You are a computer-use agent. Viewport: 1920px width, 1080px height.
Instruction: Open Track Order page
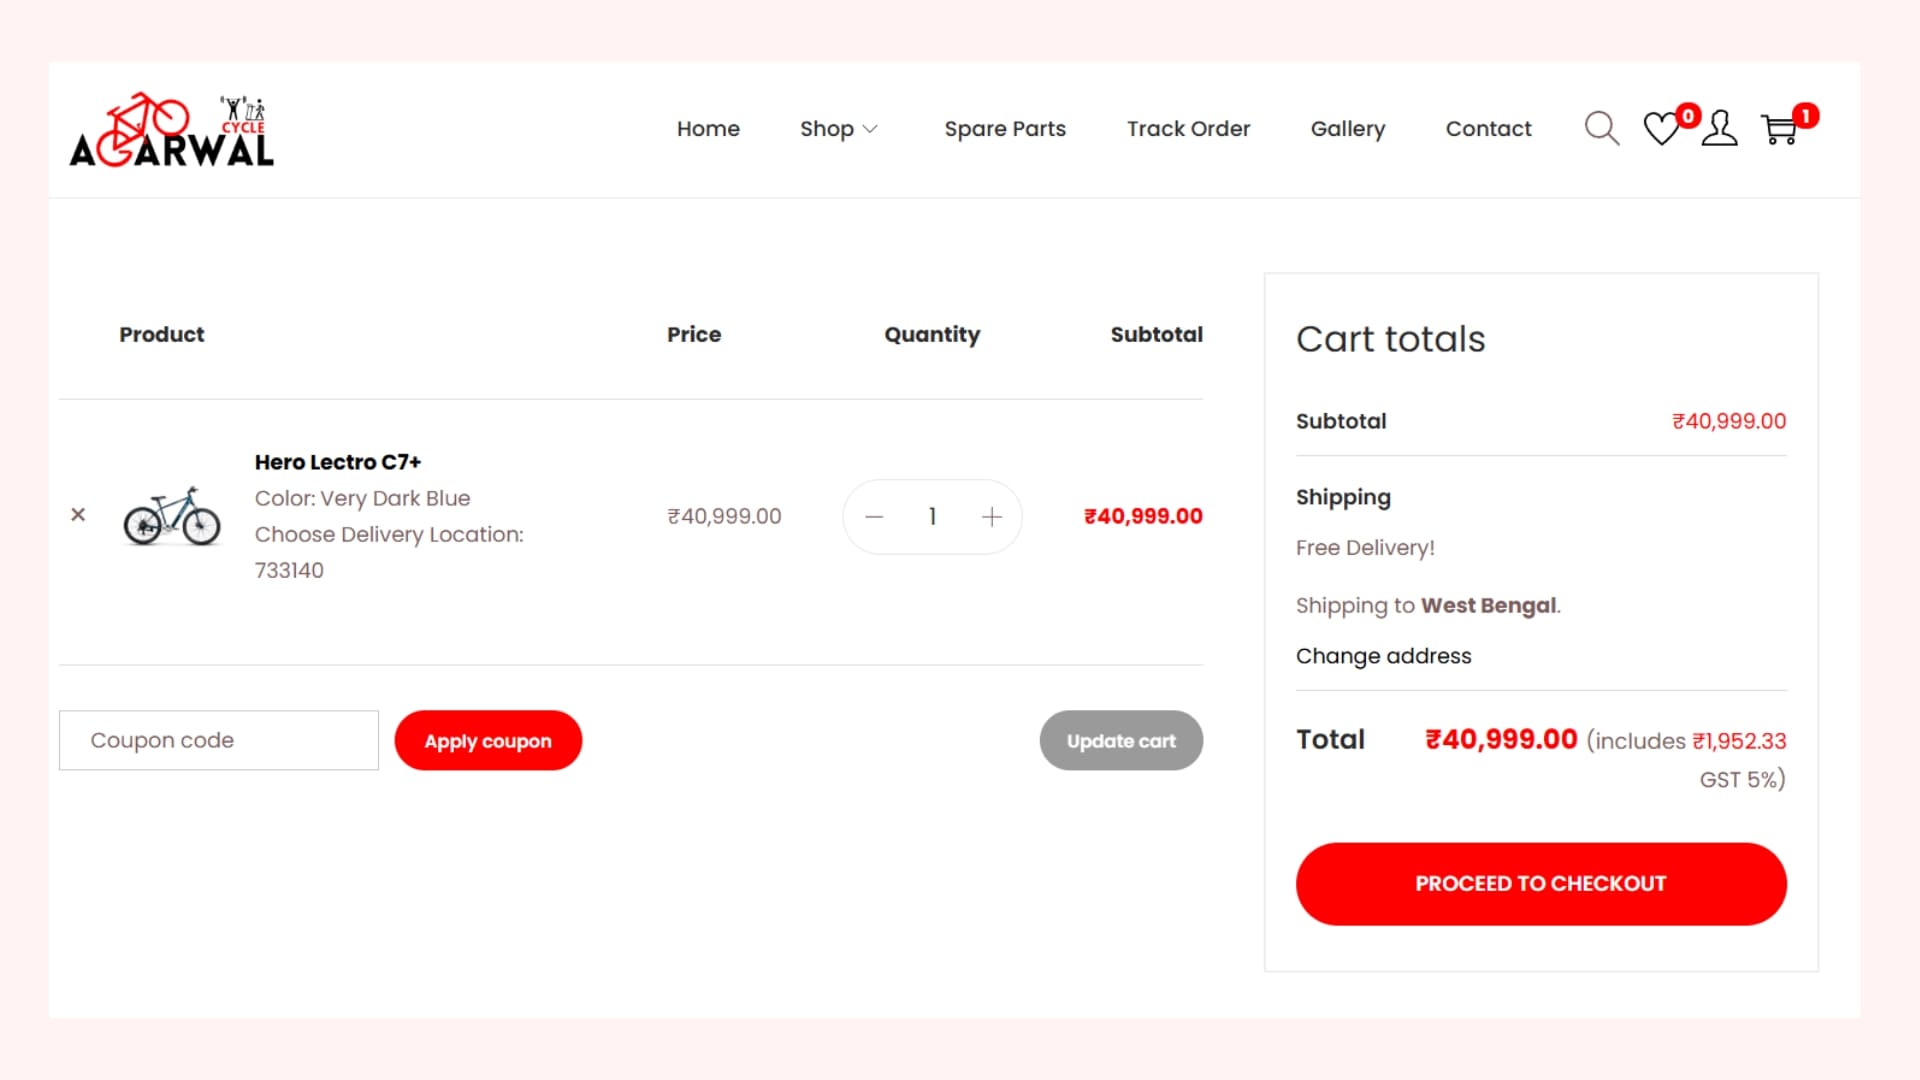tap(1188, 129)
